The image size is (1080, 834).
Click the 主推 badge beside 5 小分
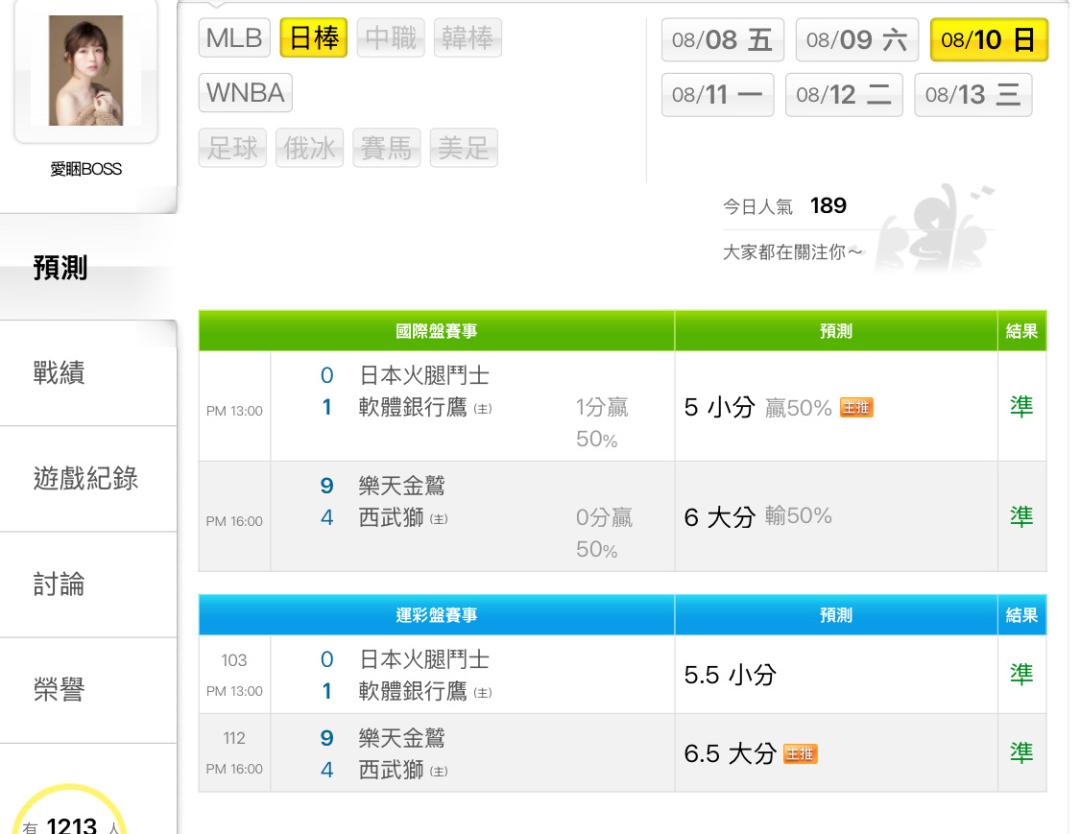[856, 408]
